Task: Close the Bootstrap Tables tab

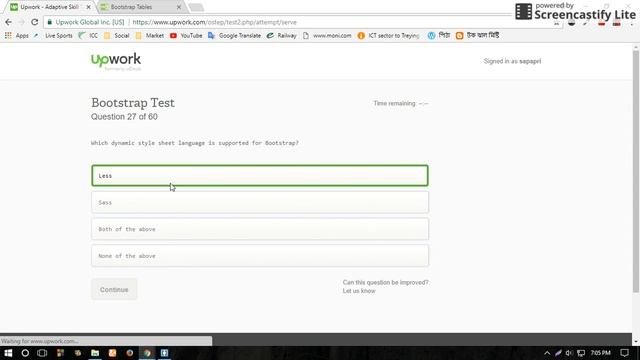Action: point(179,7)
